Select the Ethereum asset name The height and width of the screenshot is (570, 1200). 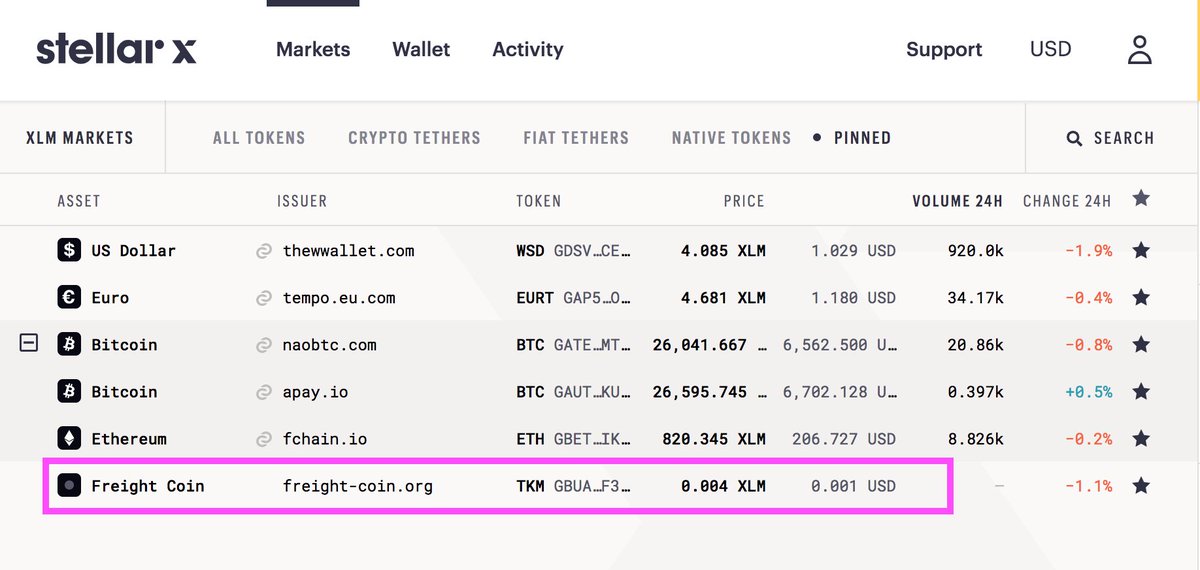(x=129, y=439)
